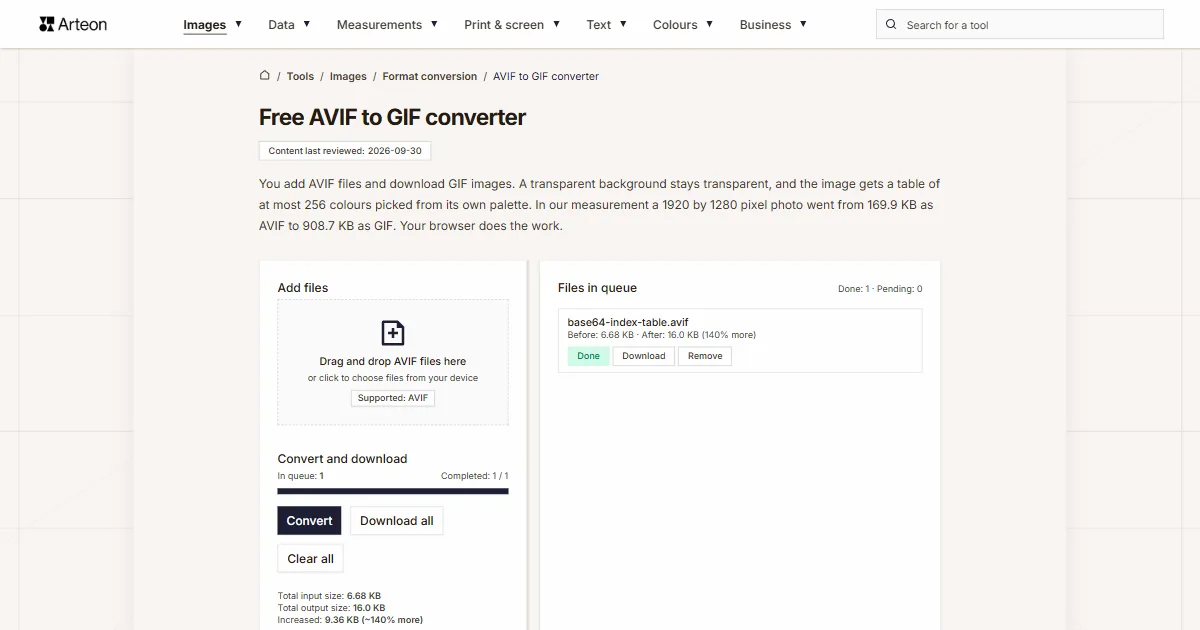This screenshot has height=630, width=1200.
Task: Expand the Text dropdown arrow
Action: coord(623,24)
